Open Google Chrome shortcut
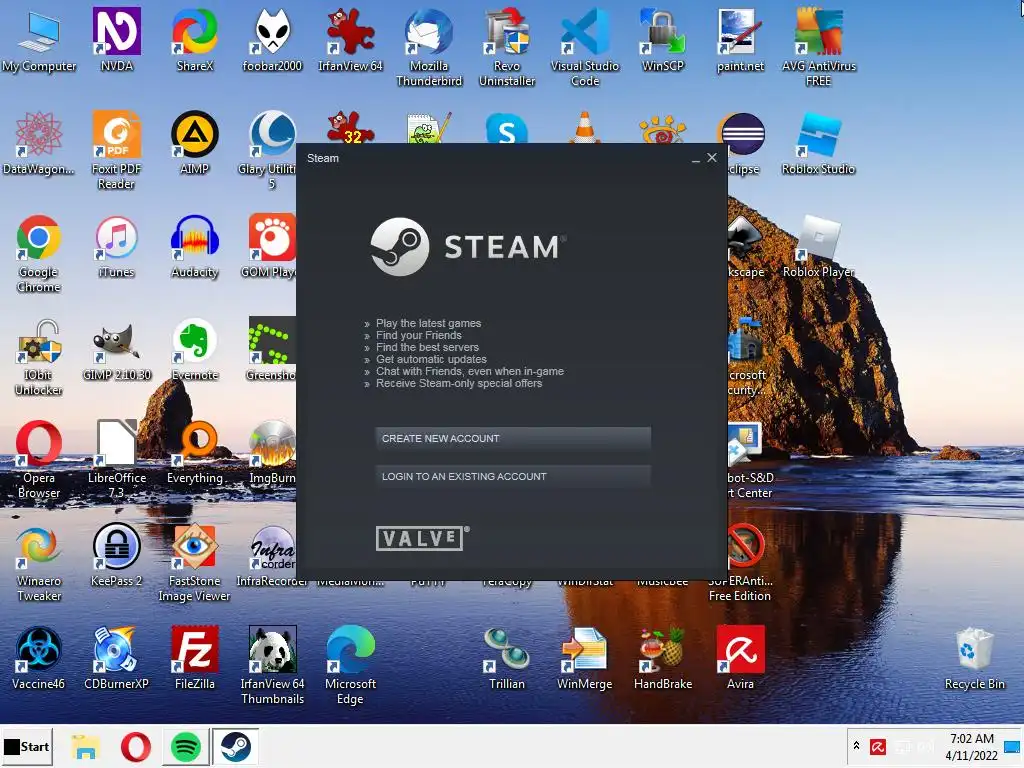The height and width of the screenshot is (768, 1024). (39, 253)
